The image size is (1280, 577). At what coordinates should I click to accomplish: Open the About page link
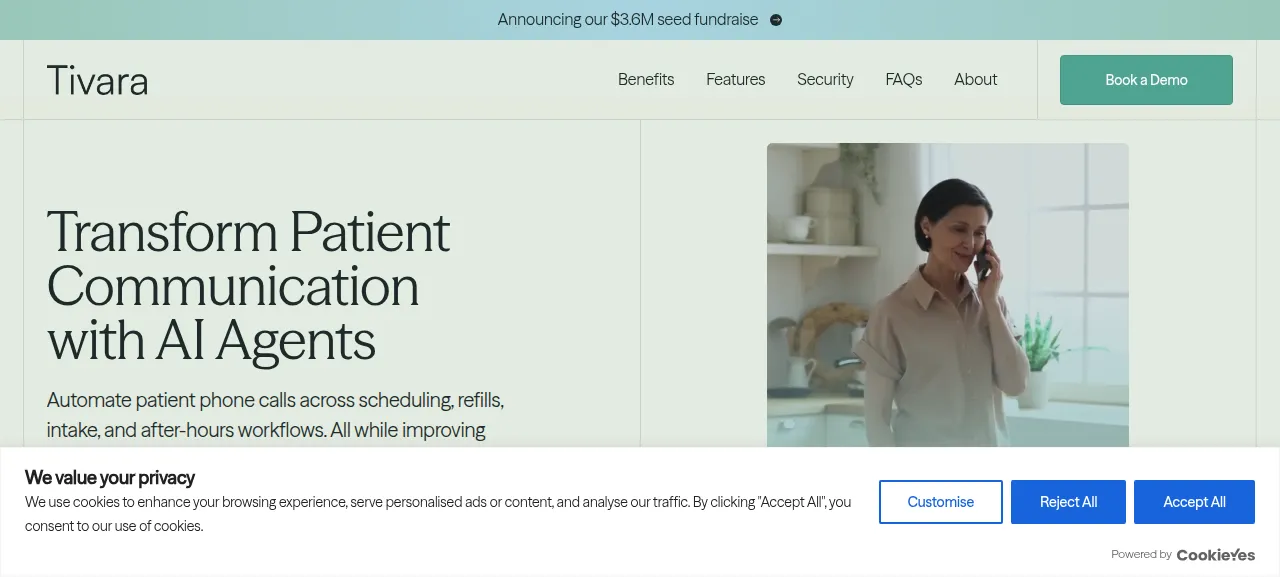[975, 80]
